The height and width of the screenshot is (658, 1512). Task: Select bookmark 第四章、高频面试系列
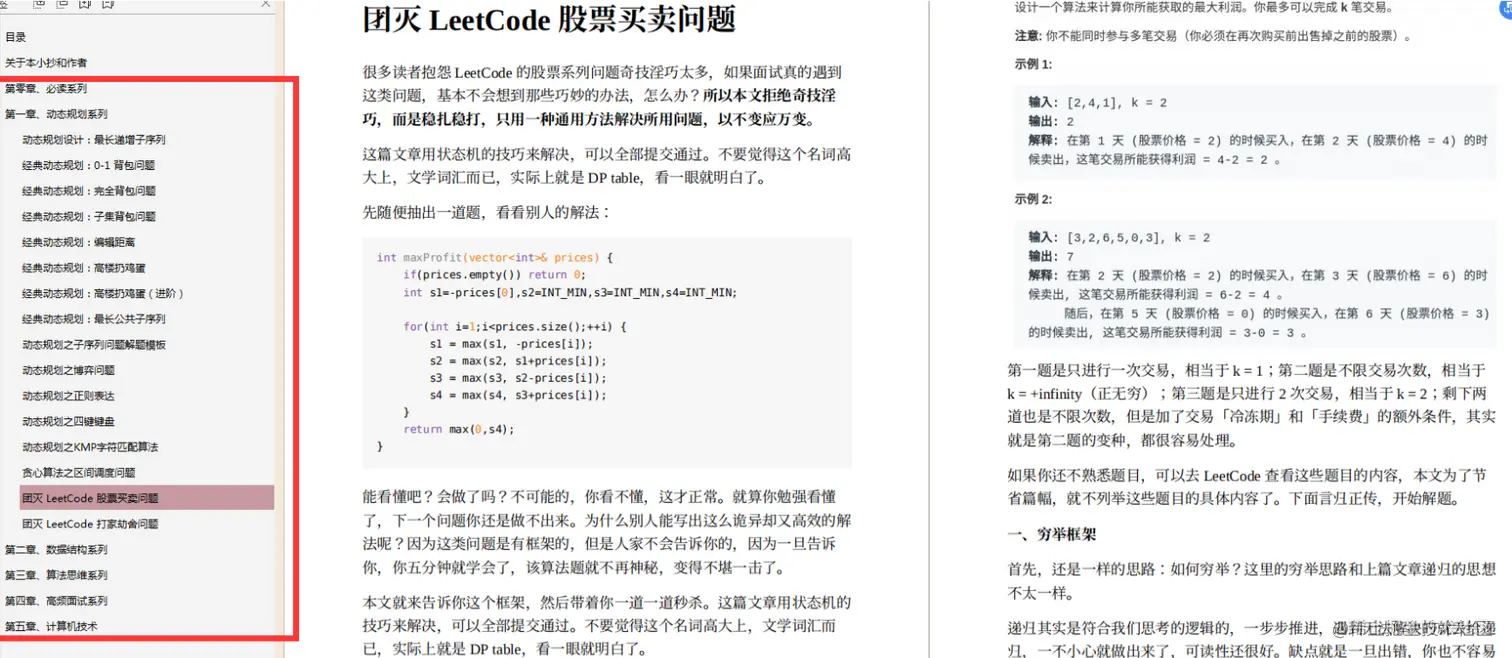56,601
